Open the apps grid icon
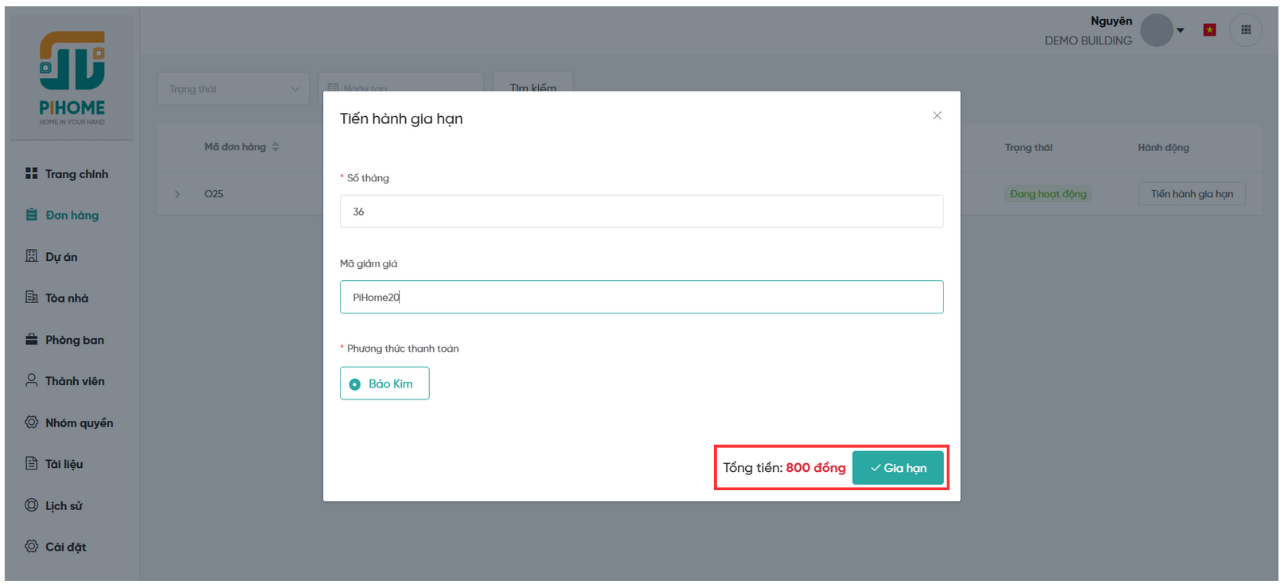 pos(1245,30)
